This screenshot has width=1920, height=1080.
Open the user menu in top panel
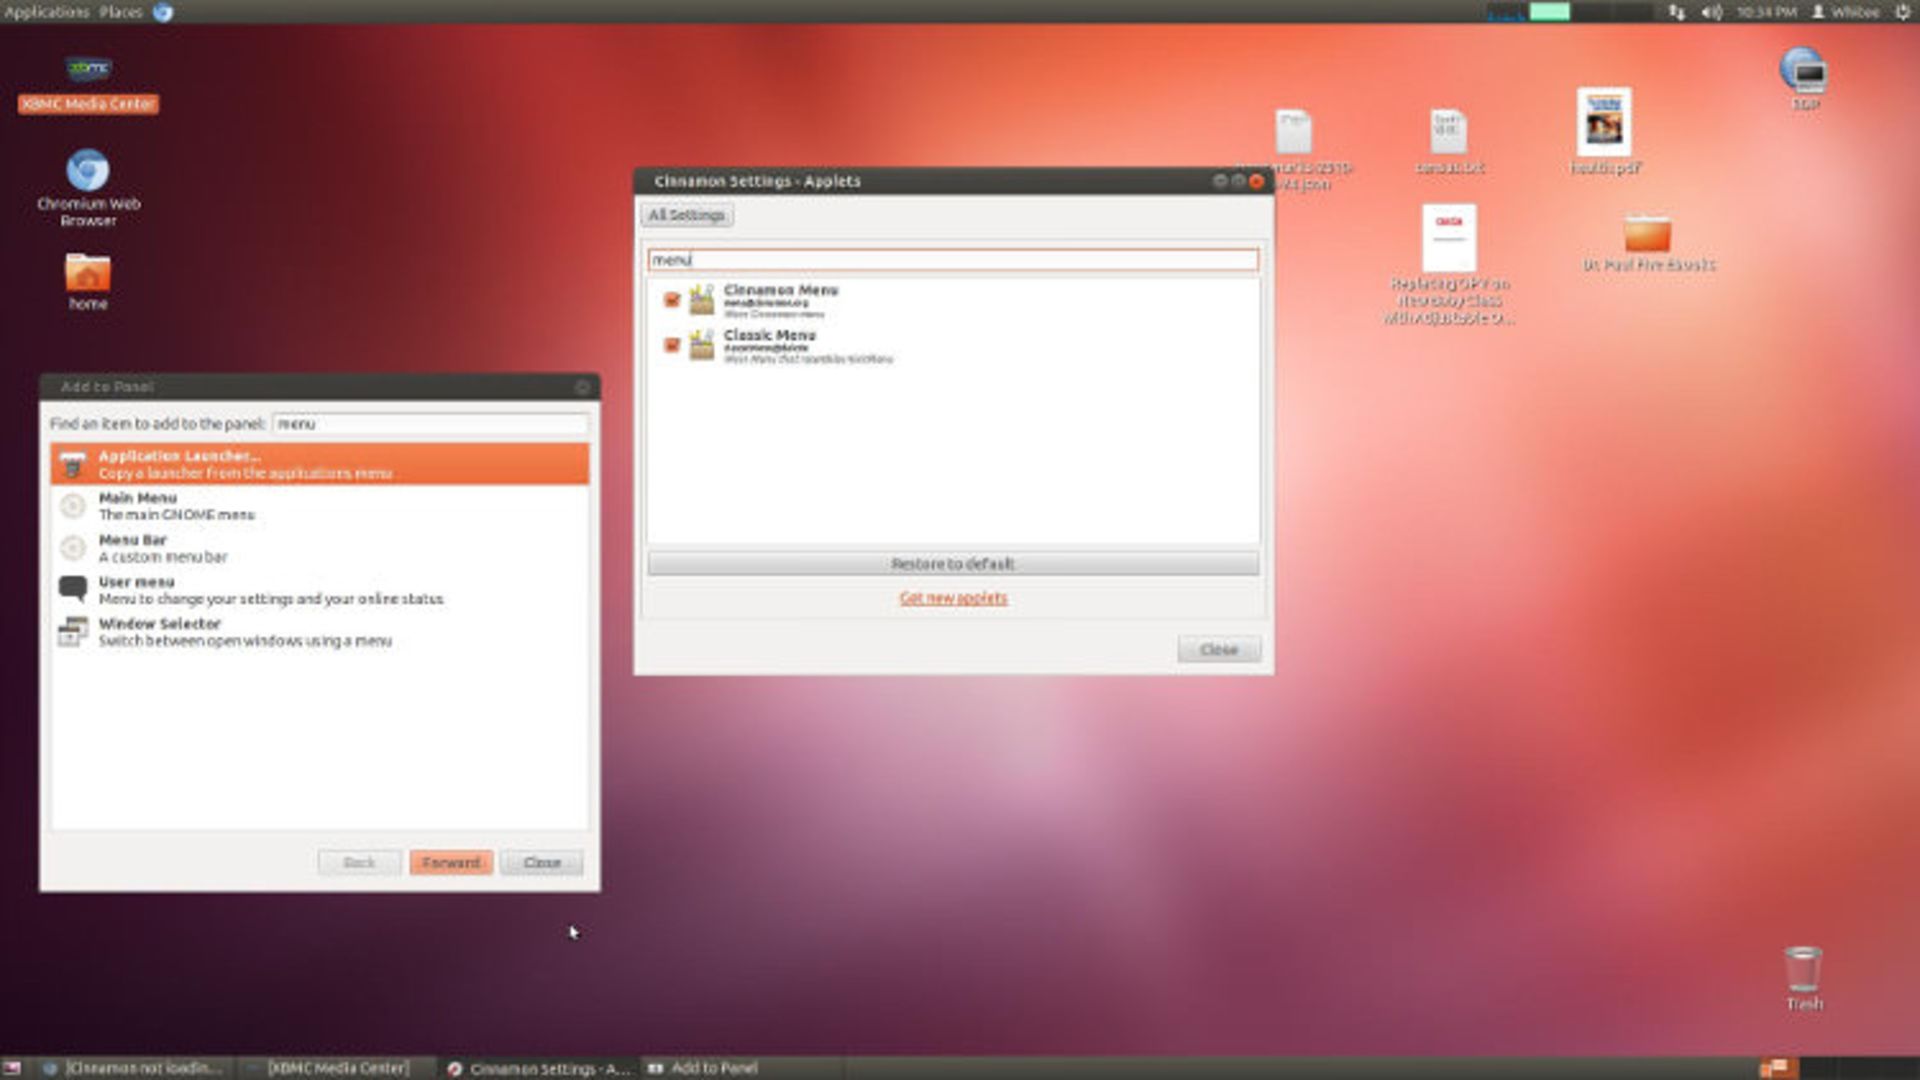1846,12
